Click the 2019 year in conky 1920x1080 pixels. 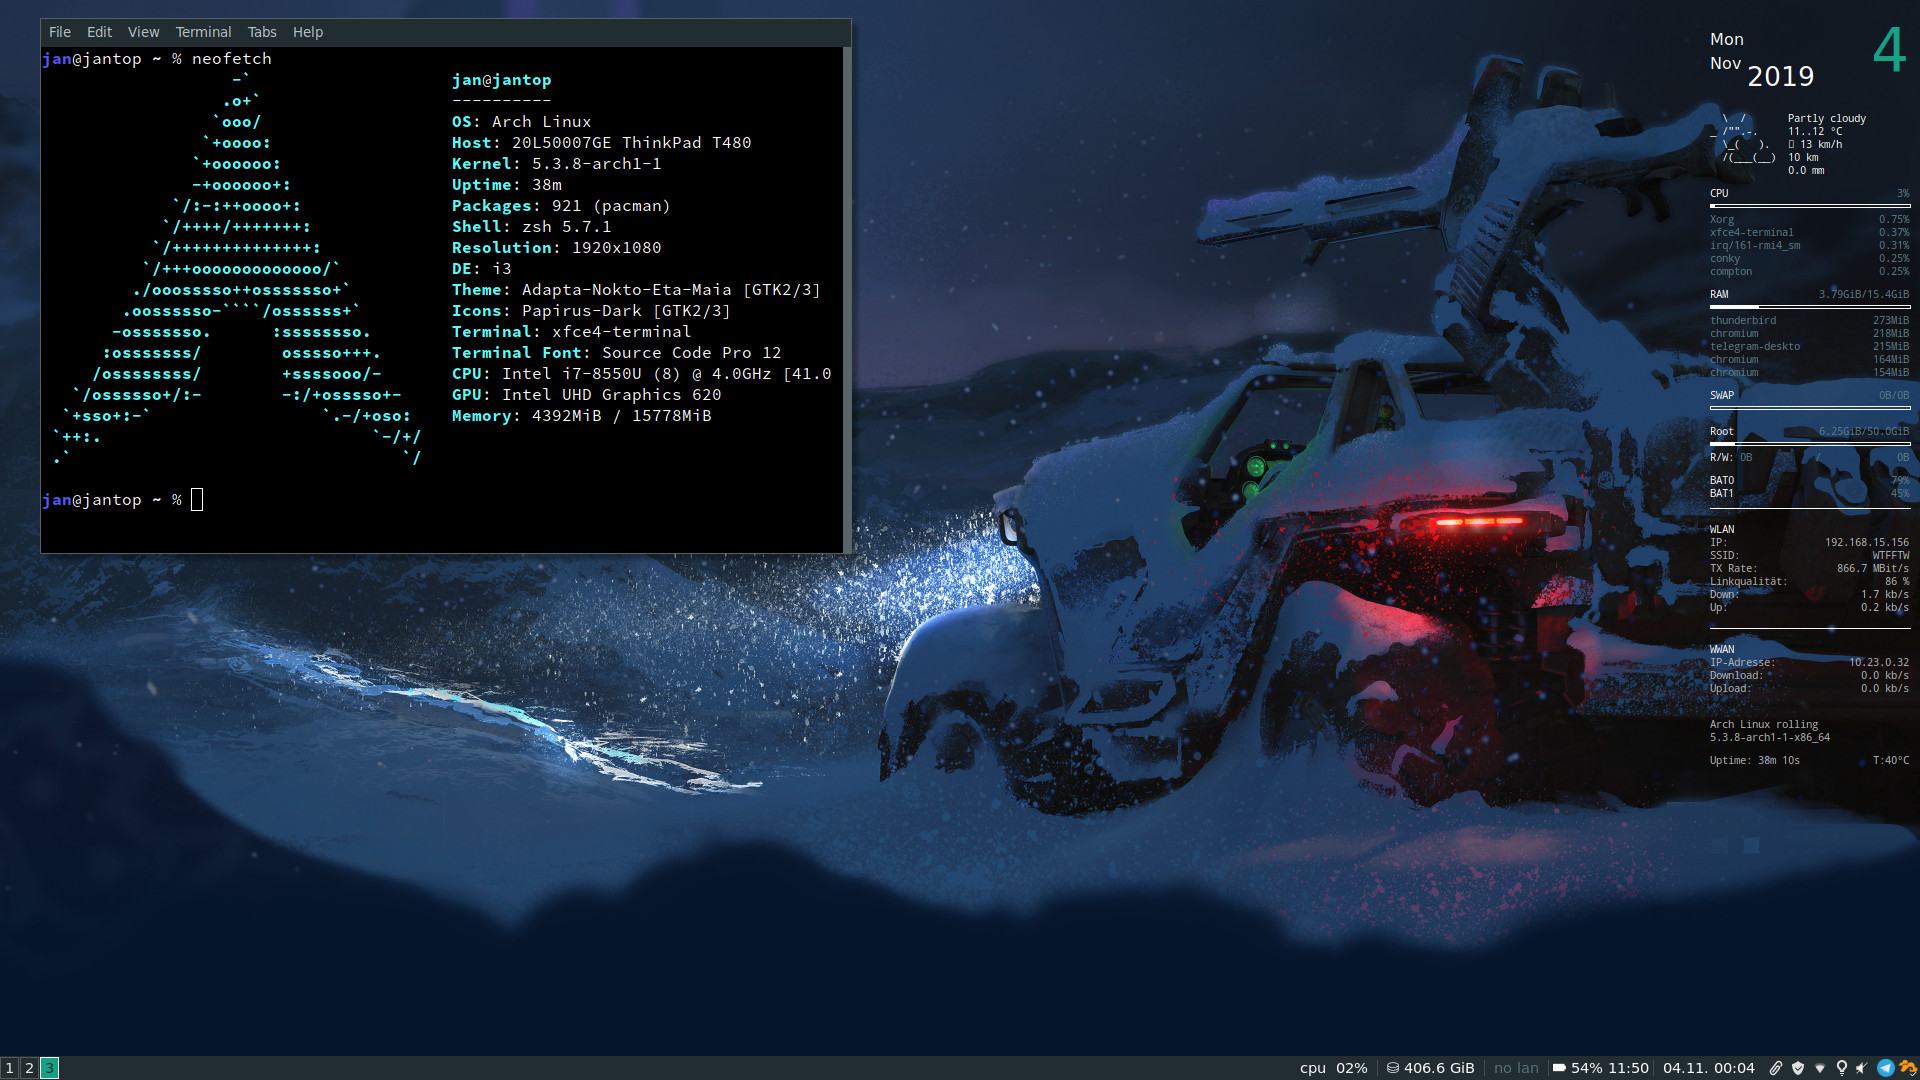point(1780,76)
